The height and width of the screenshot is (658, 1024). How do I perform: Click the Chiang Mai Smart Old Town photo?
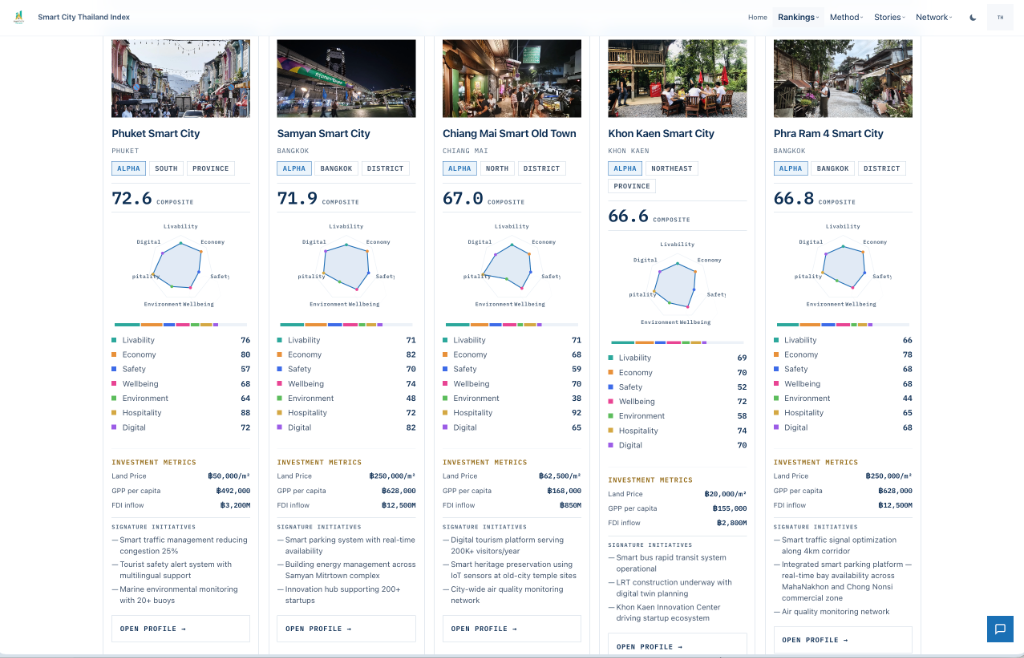tap(511, 78)
